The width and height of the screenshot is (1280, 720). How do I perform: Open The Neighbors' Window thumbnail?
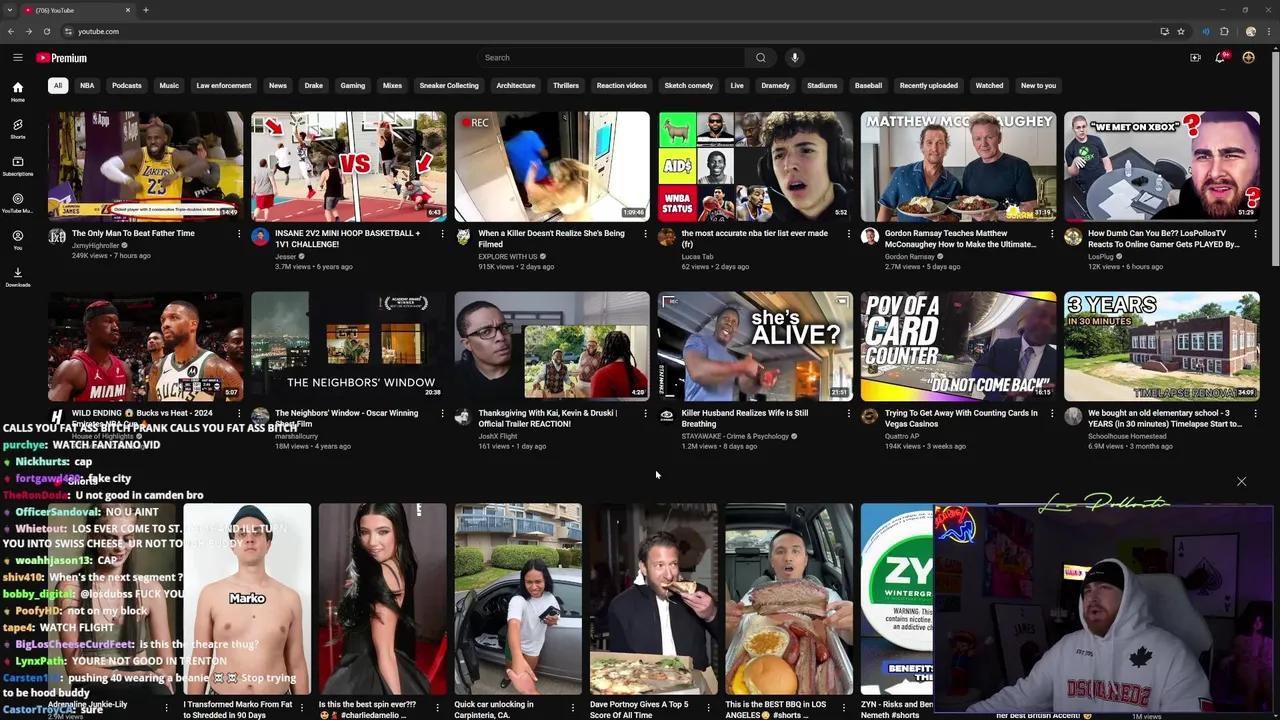pyautogui.click(x=349, y=346)
